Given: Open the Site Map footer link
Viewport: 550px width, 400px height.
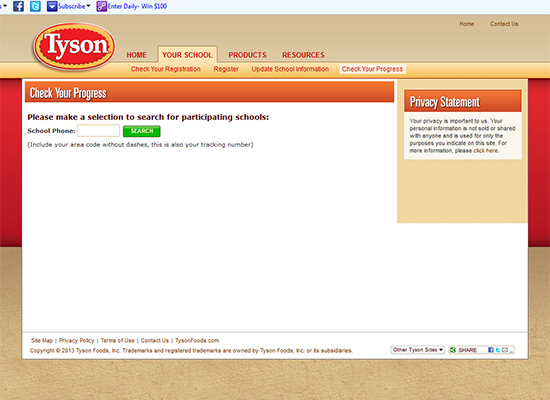Looking at the screenshot, I should pos(42,340).
